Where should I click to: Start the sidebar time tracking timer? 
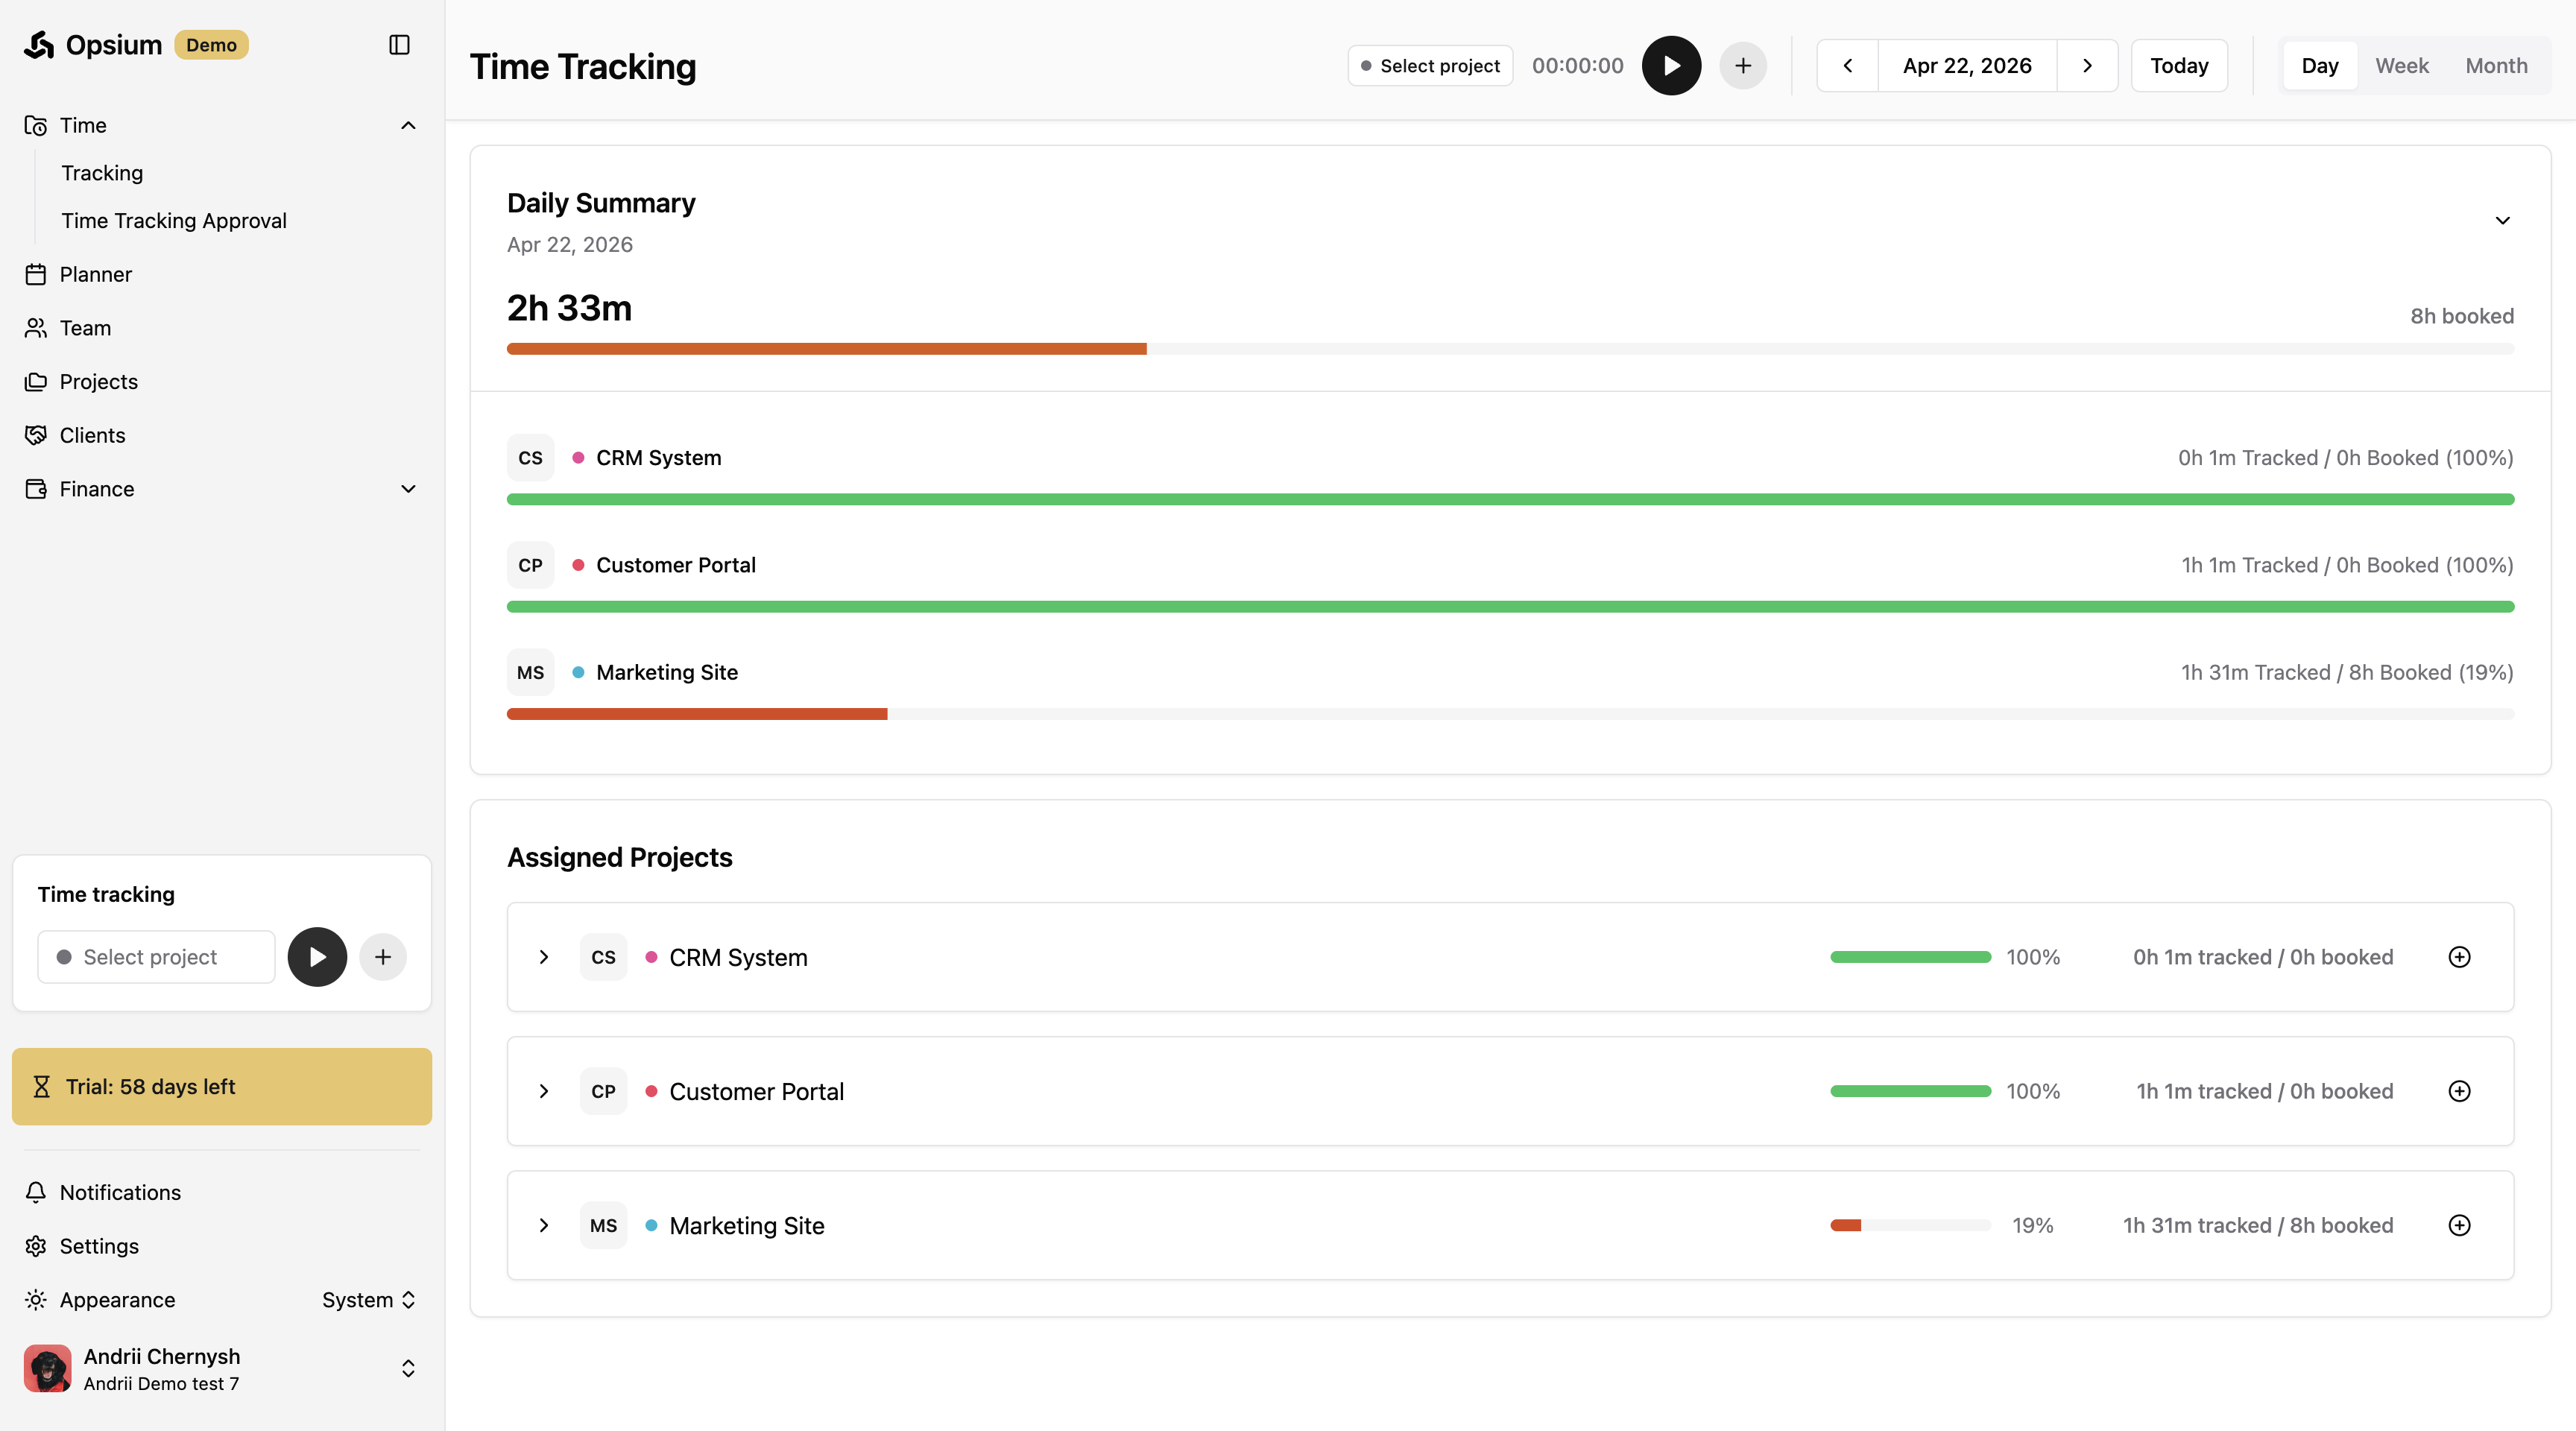pyautogui.click(x=317, y=957)
